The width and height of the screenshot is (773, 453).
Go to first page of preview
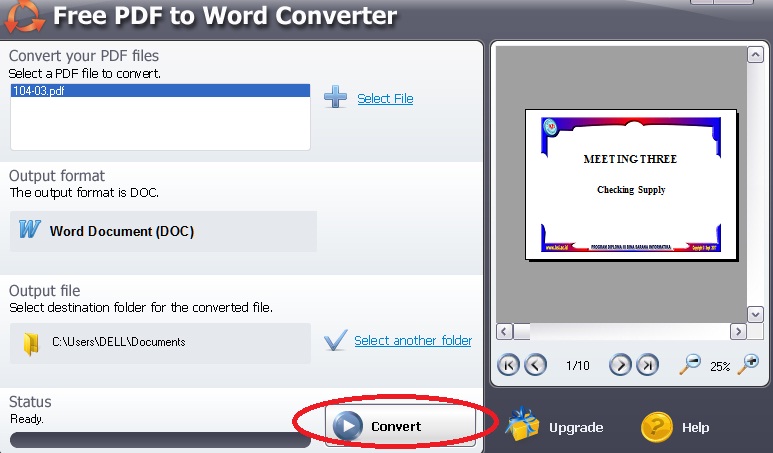coord(508,365)
